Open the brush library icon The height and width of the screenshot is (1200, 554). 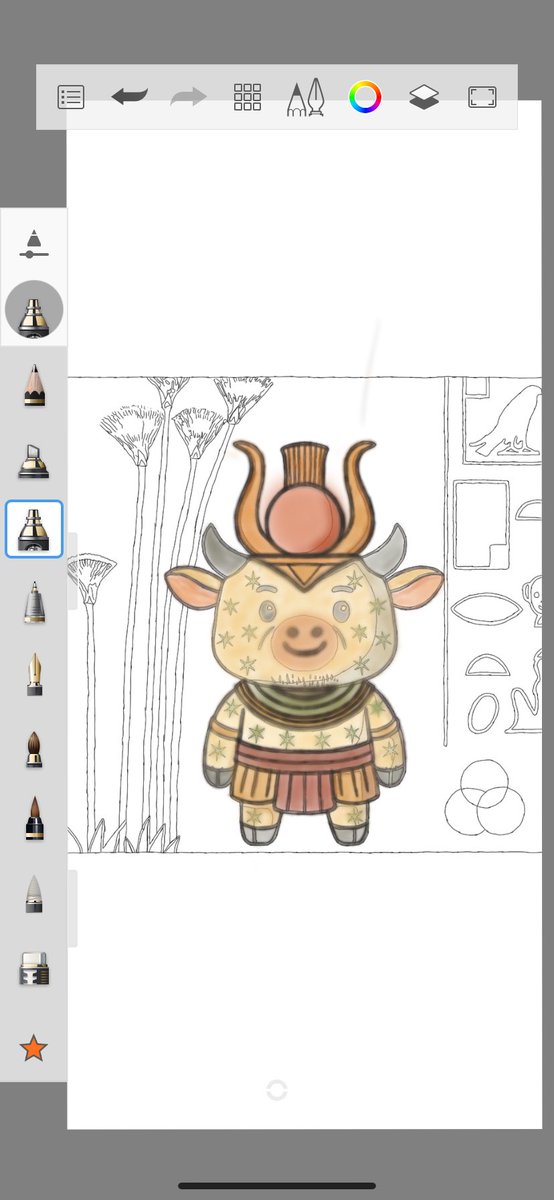(x=306, y=97)
